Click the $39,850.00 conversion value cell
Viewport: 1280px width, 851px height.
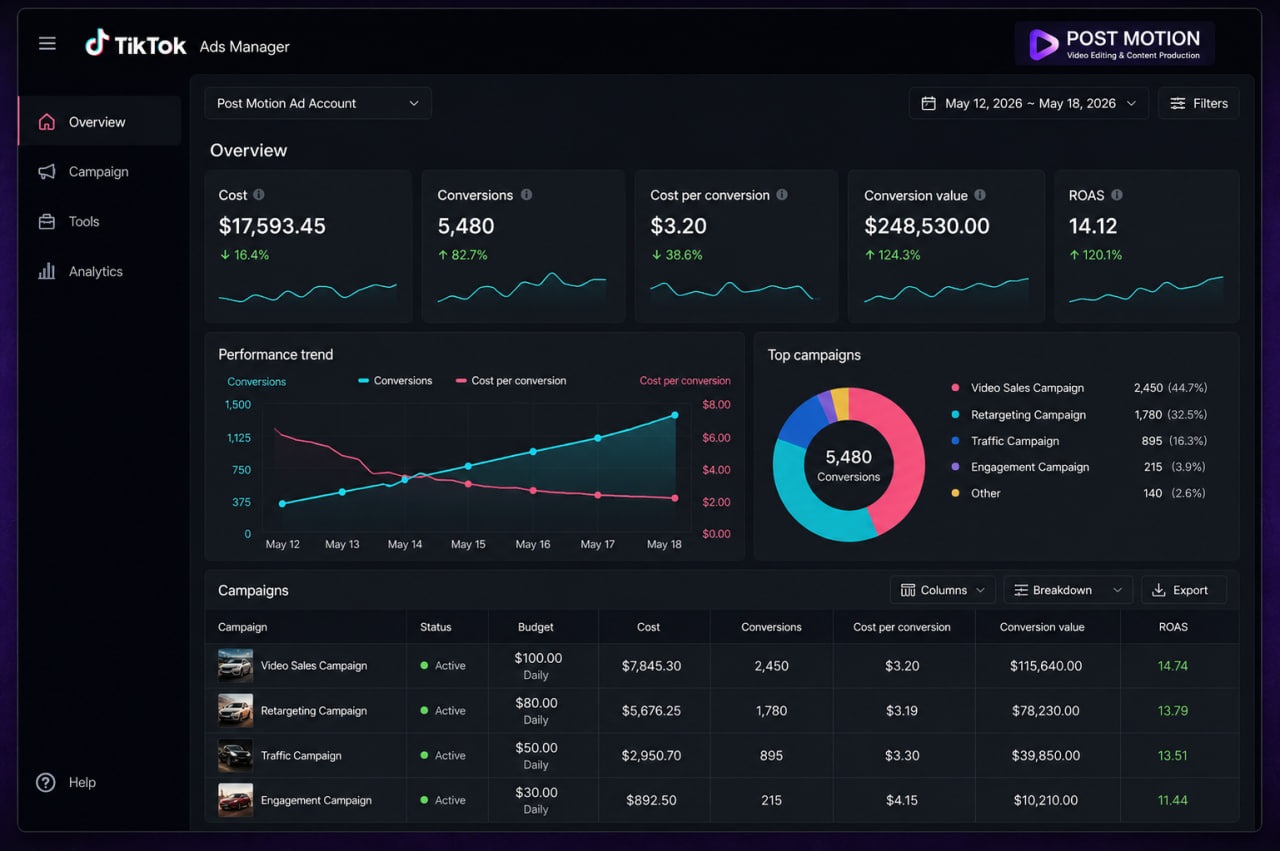click(x=1045, y=755)
